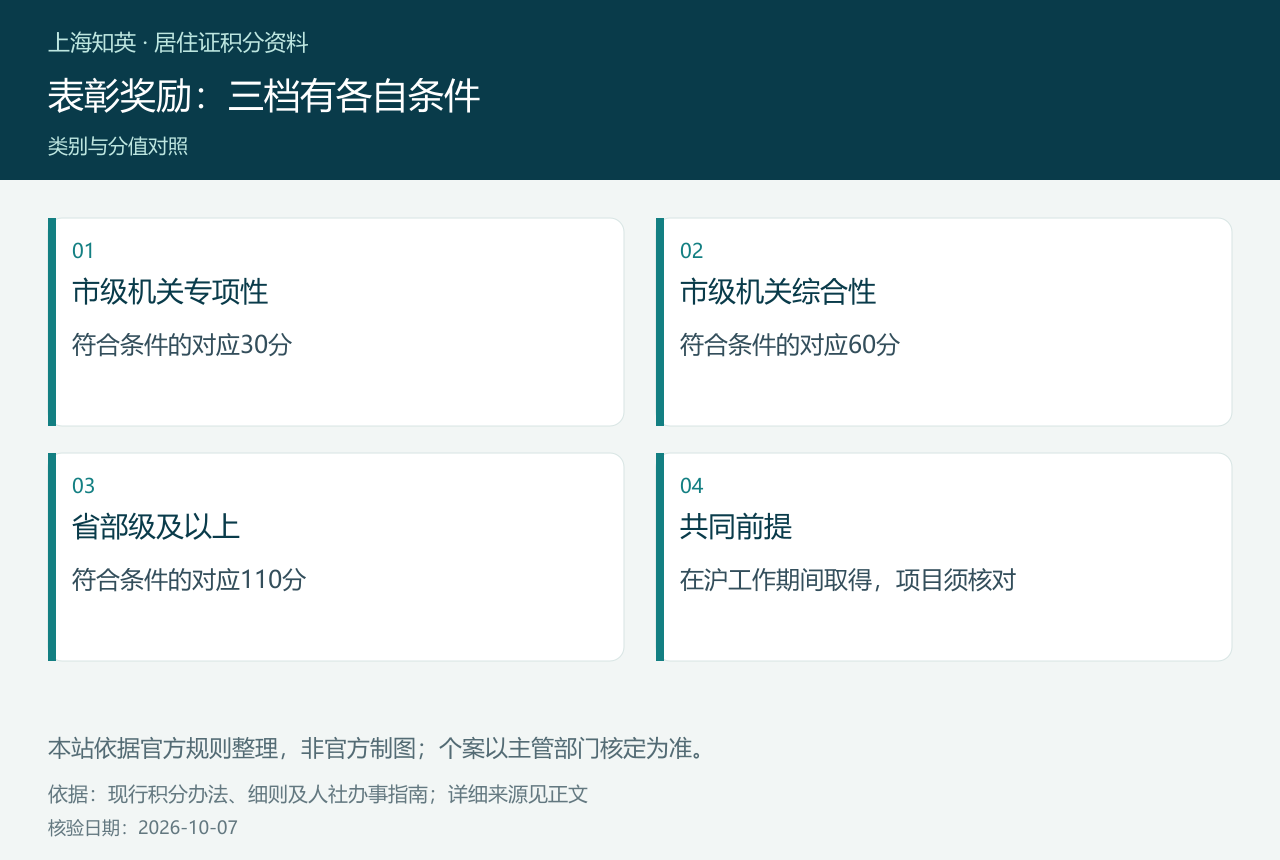Click the text 符合条件的对应30分

click(182, 345)
